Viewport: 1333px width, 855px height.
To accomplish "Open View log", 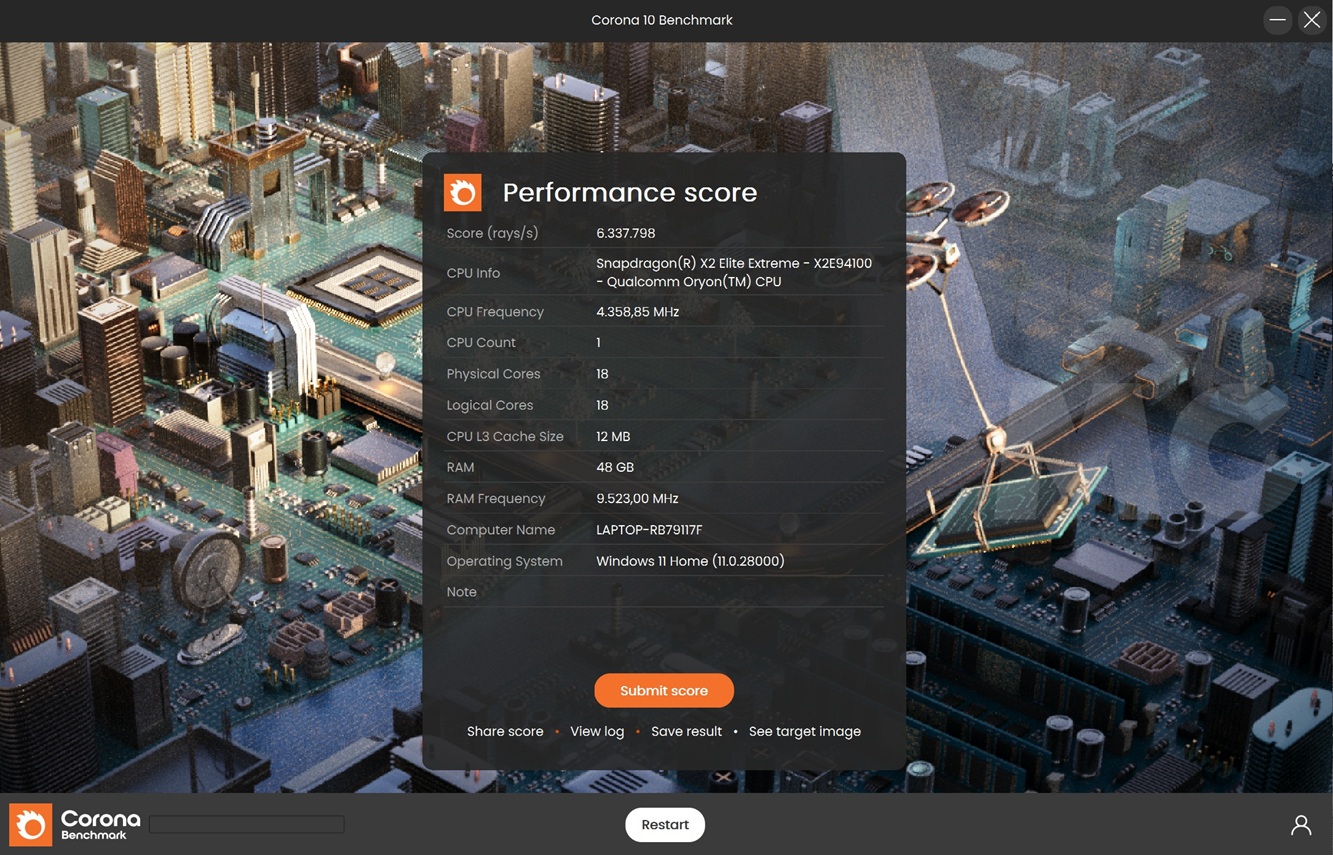I will (x=597, y=731).
